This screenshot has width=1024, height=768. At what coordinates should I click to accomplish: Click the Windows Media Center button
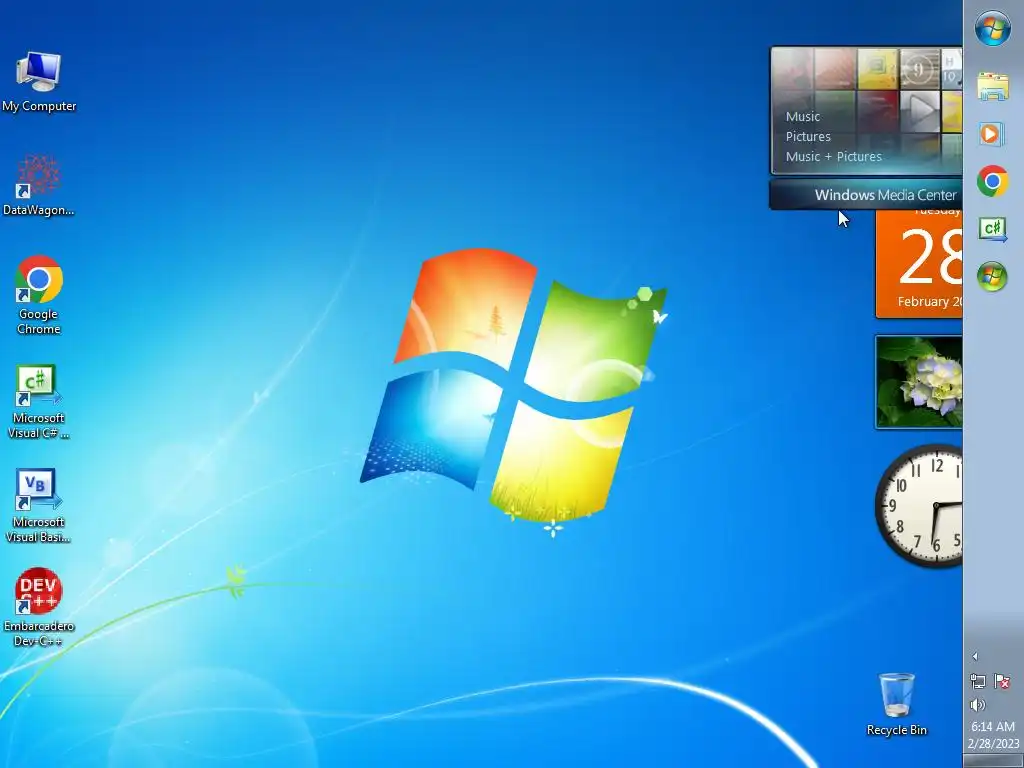tap(866, 195)
